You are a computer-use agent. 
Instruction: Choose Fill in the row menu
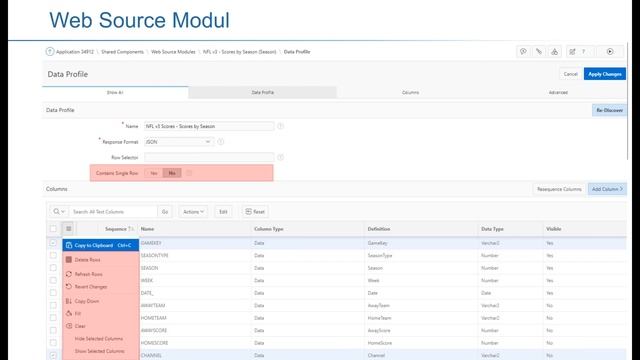pyautogui.click(x=100, y=313)
